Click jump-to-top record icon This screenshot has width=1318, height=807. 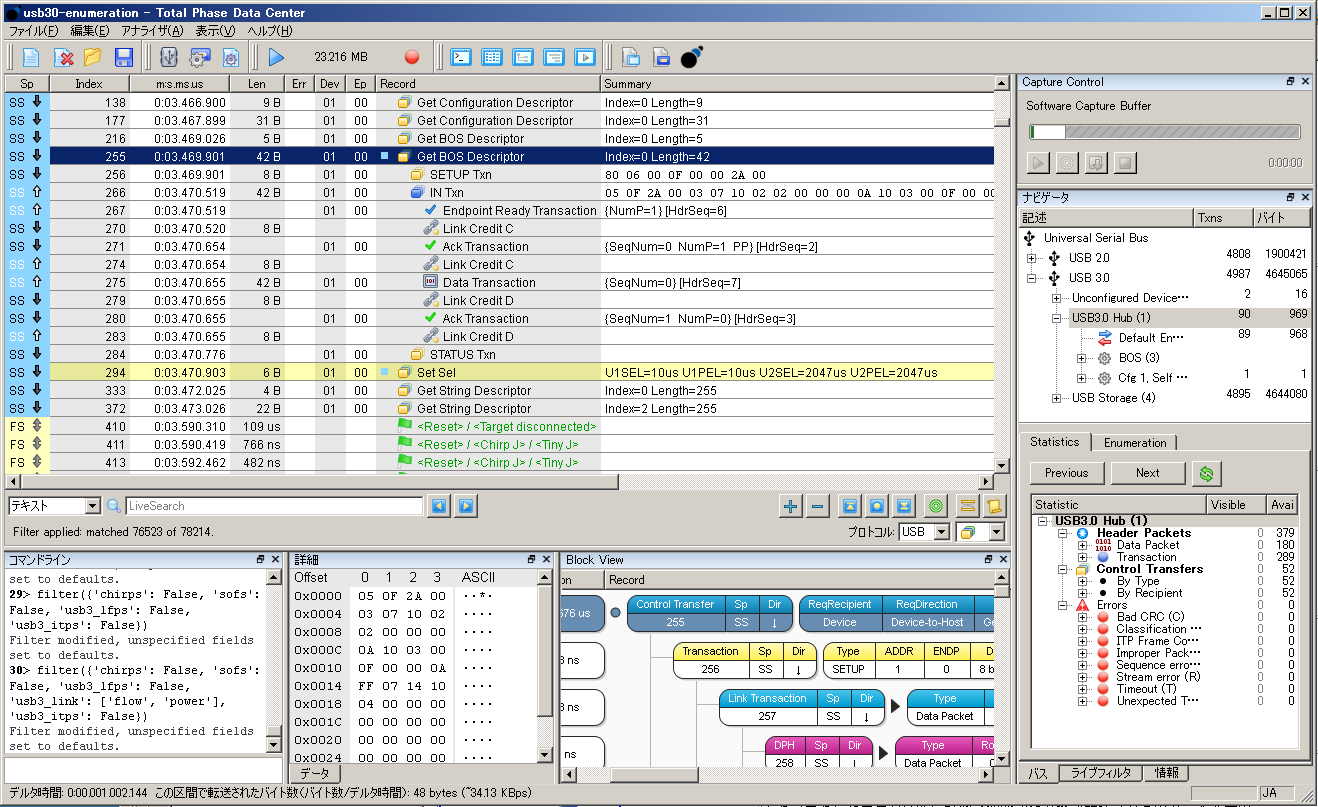849,506
